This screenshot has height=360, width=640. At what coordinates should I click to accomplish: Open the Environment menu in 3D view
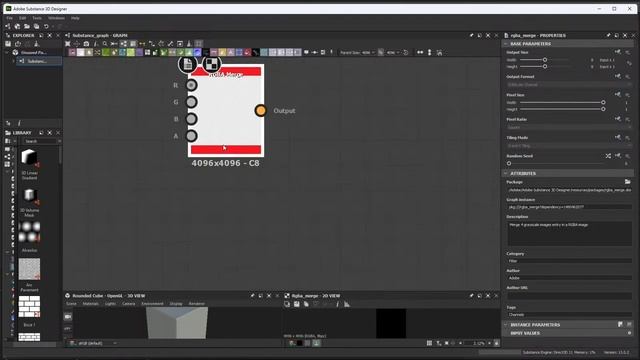click(152, 304)
